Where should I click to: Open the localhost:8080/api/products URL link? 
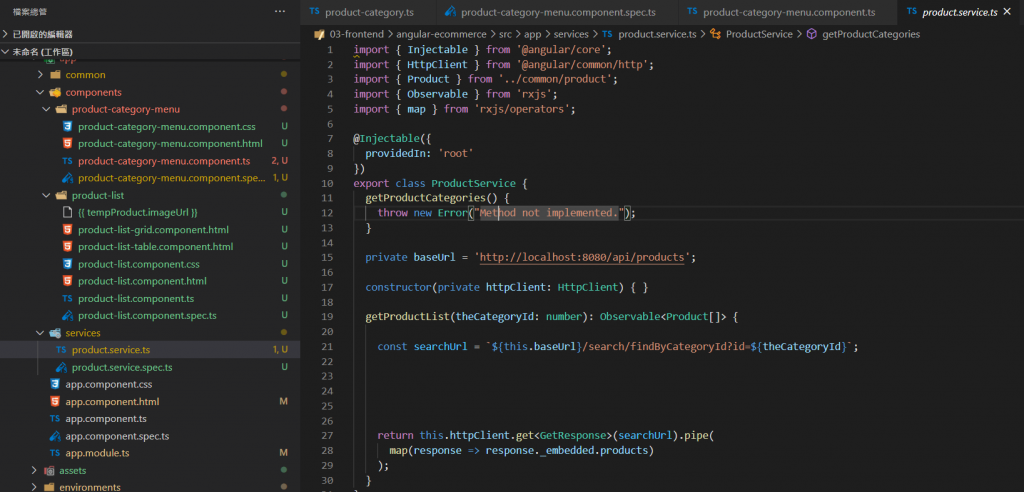[581, 257]
